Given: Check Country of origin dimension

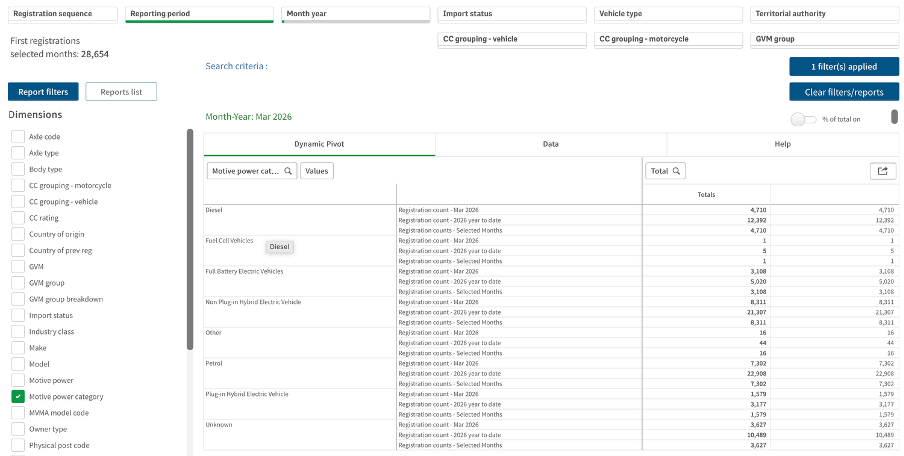Looking at the screenshot, I should tap(18, 234).
